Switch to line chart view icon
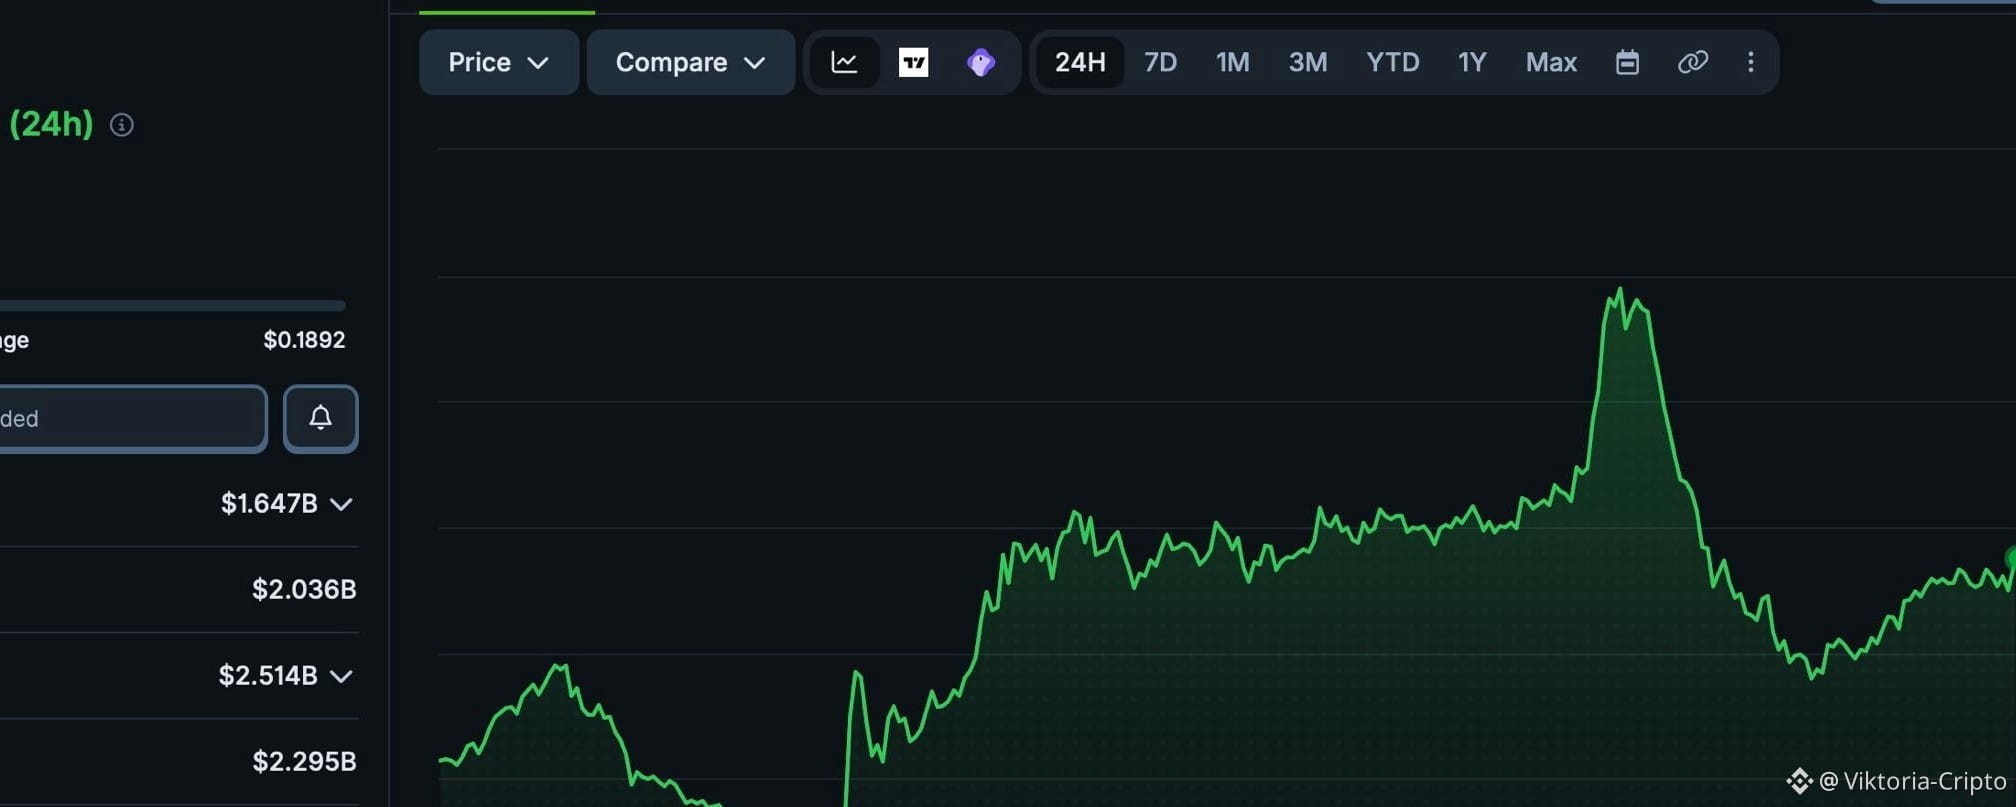2016x807 pixels. pyautogui.click(x=845, y=62)
